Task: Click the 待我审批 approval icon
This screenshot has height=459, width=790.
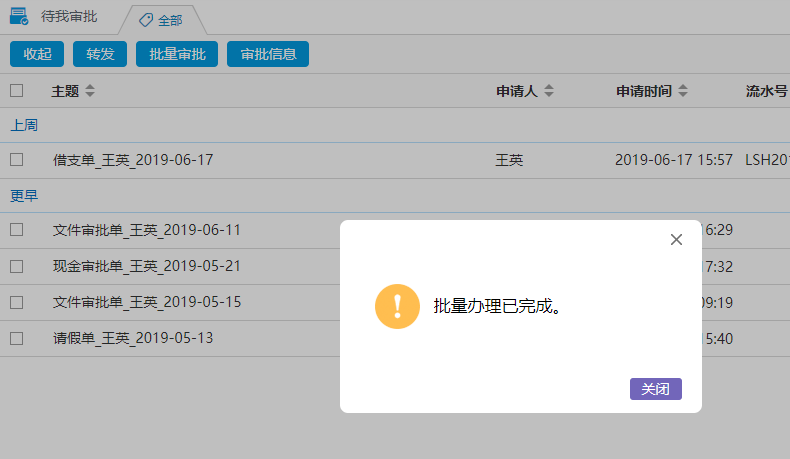Action: [19, 16]
